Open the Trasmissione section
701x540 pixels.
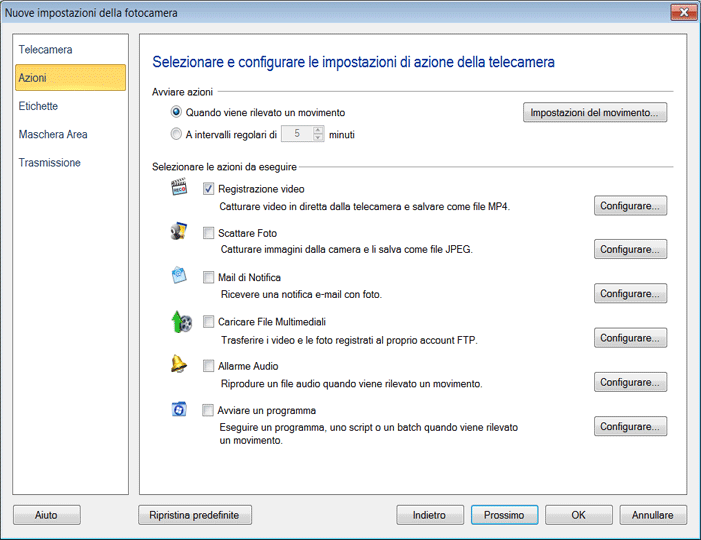pyautogui.click(x=50, y=162)
